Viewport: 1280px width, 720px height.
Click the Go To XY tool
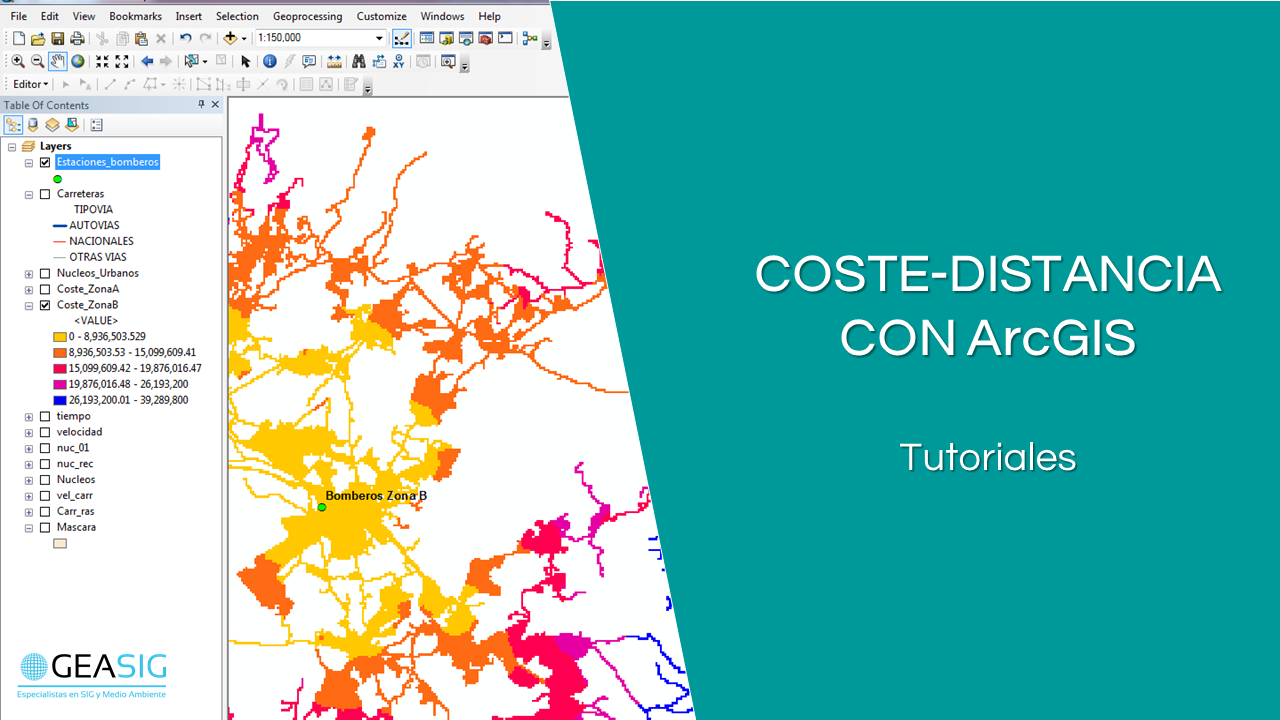pos(399,62)
